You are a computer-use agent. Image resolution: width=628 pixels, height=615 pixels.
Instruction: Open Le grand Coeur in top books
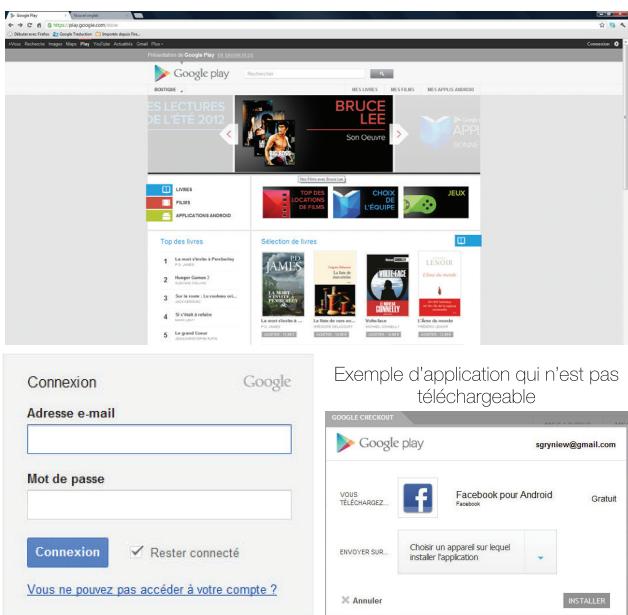pos(191,333)
